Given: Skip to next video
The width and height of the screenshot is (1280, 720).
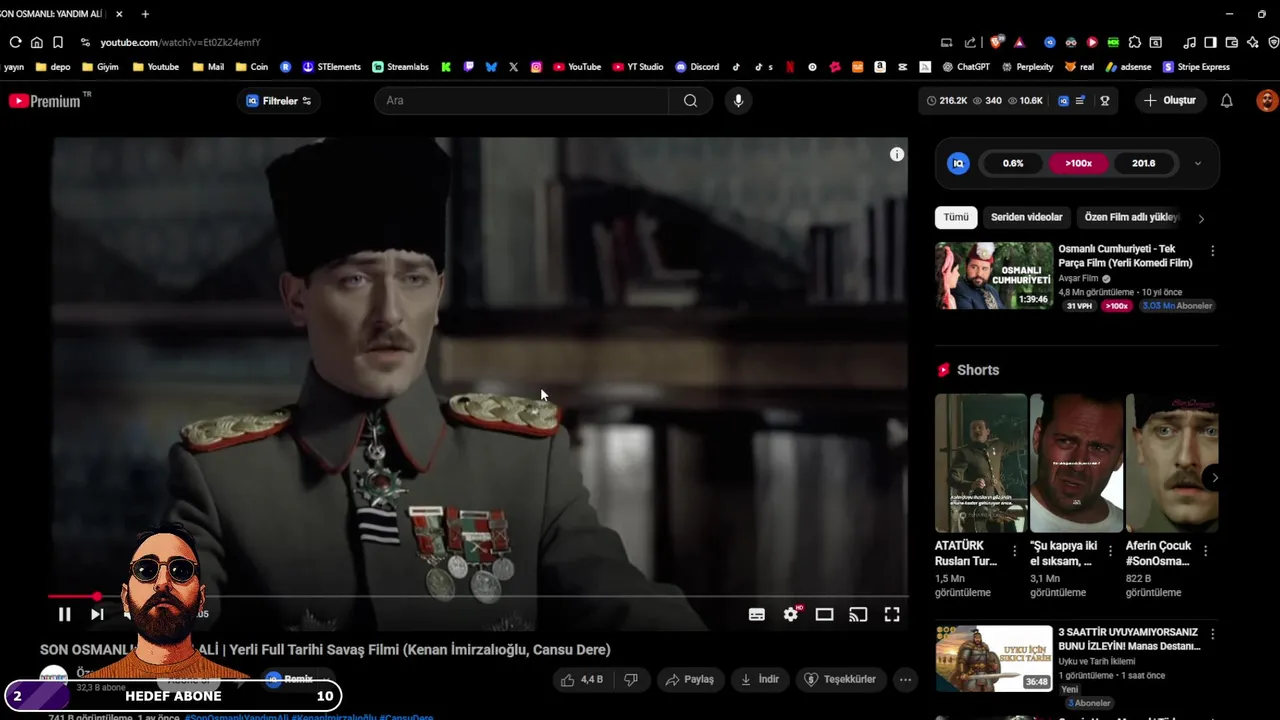Looking at the screenshot, I should click(97, 614).
